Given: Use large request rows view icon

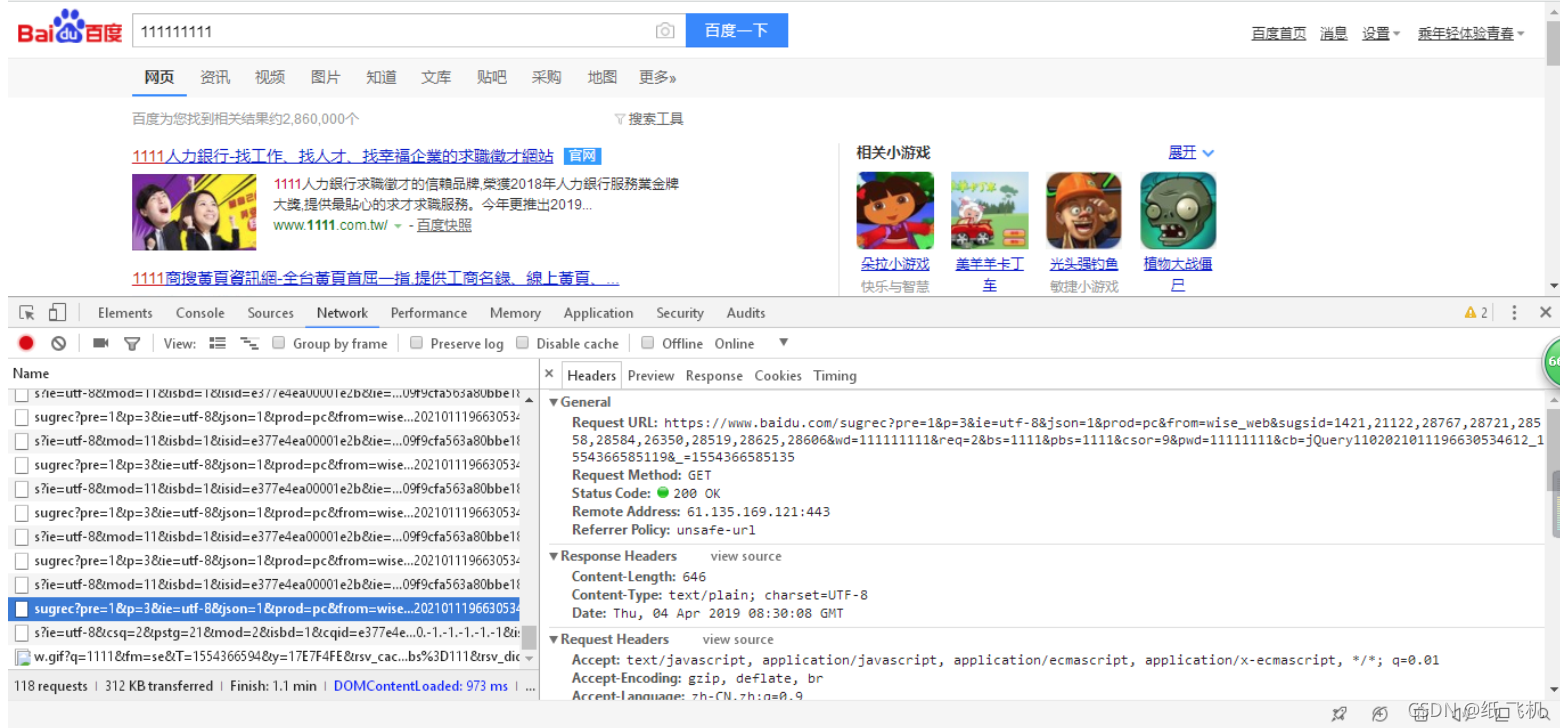Looking at the screenshot, I should [217, 343].
